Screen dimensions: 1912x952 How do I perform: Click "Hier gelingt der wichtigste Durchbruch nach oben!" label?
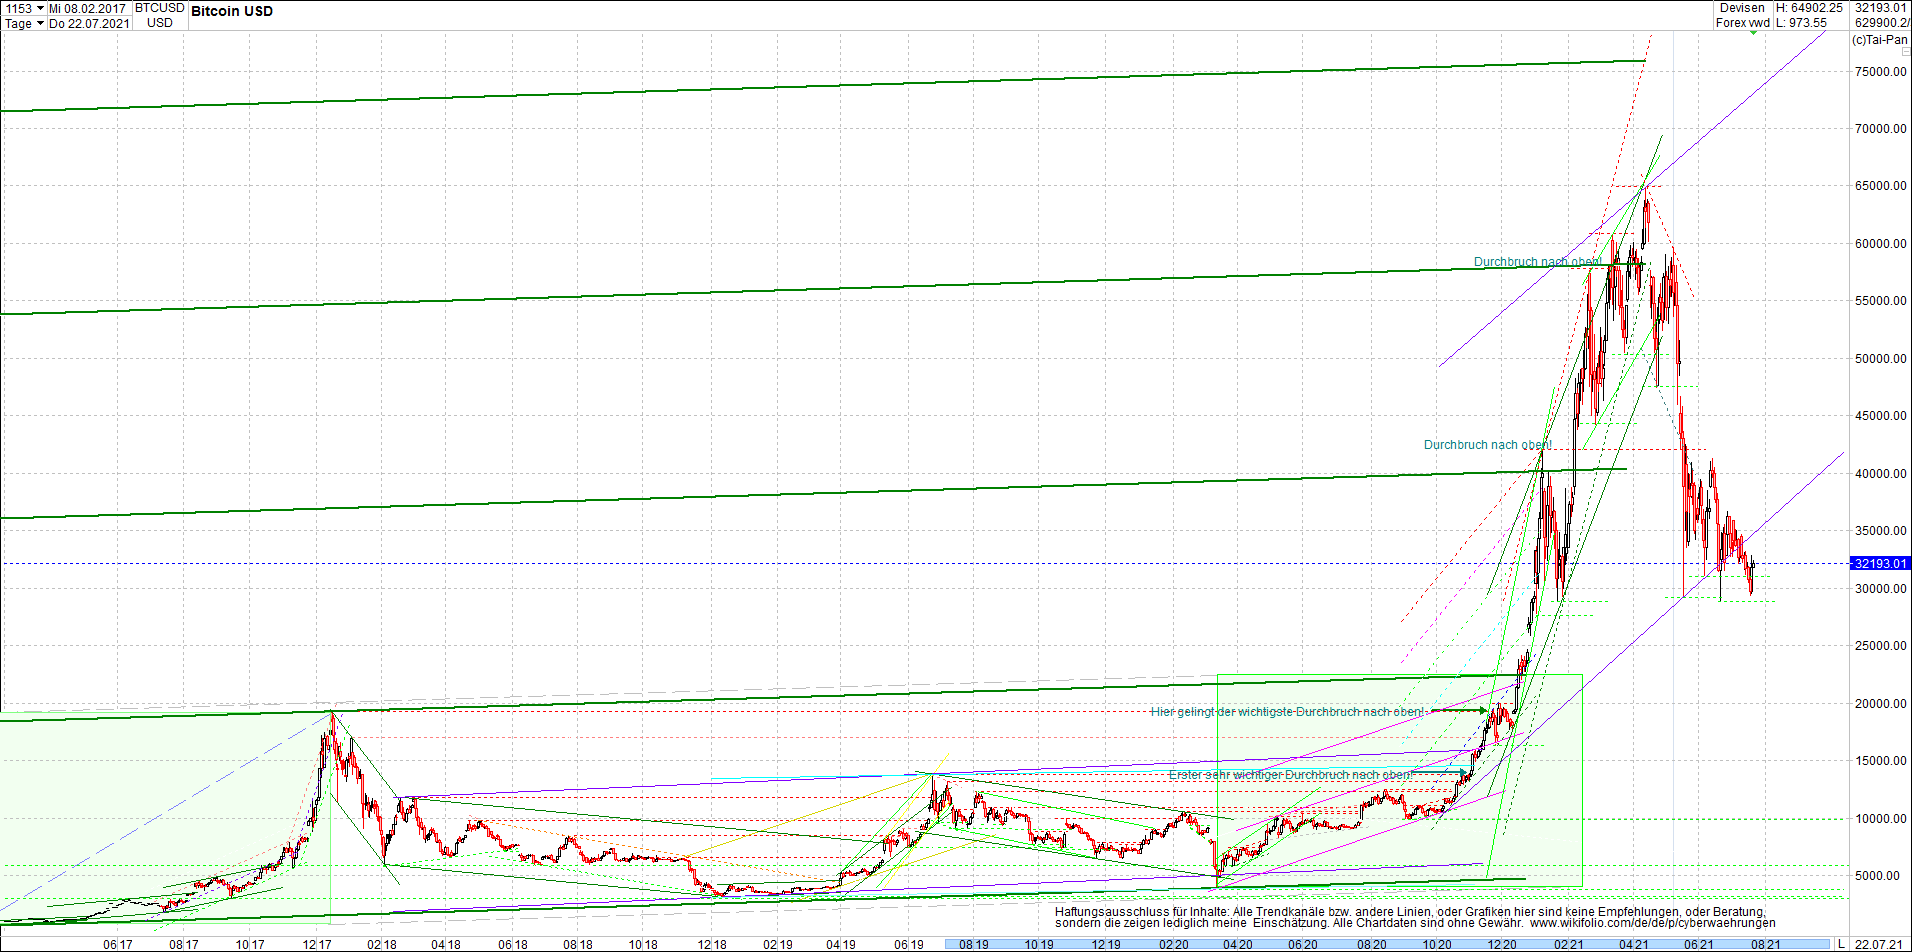(x=1286, y=711)
